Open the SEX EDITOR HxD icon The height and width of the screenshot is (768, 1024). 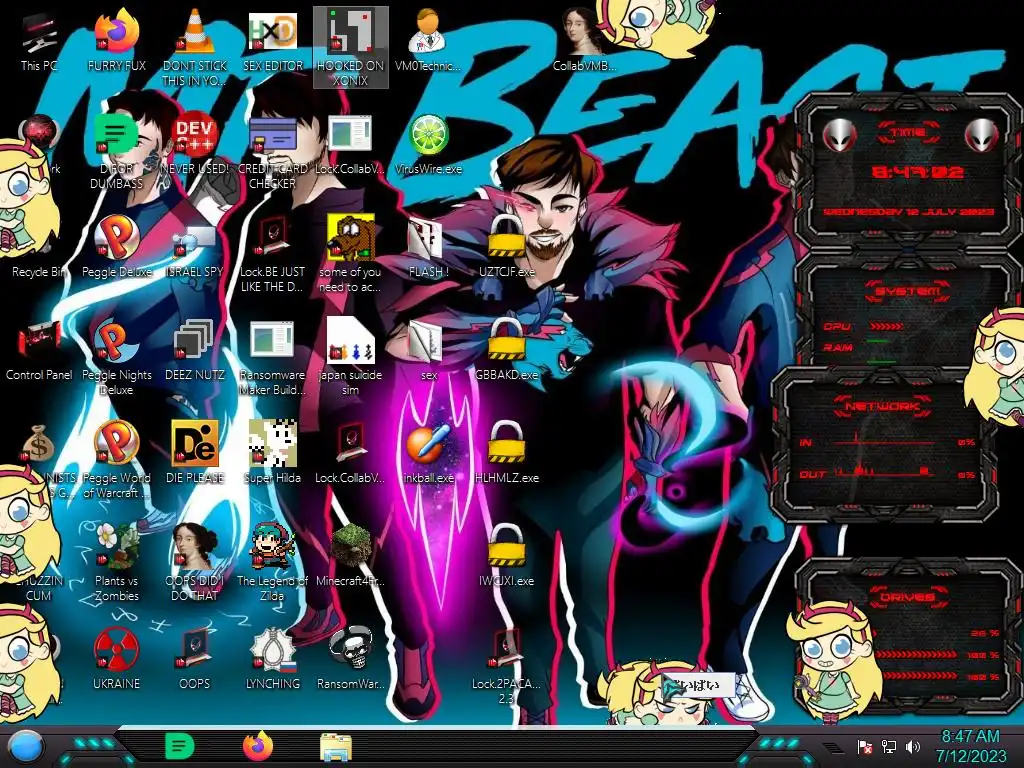point(273,41)
